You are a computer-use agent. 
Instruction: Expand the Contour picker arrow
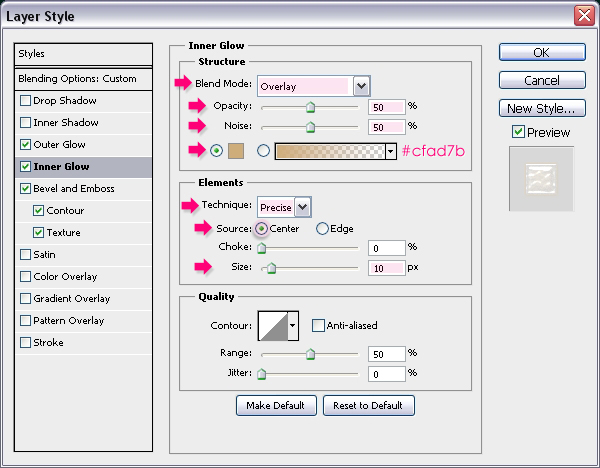click(293, 325)
